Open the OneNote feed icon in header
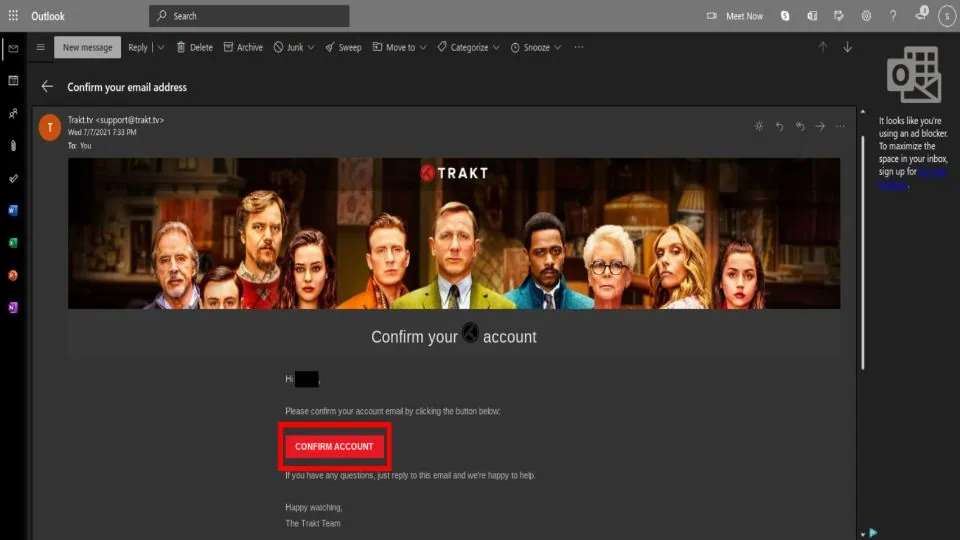Viewport: 960px width, 540px height. [x=812, y=16]
